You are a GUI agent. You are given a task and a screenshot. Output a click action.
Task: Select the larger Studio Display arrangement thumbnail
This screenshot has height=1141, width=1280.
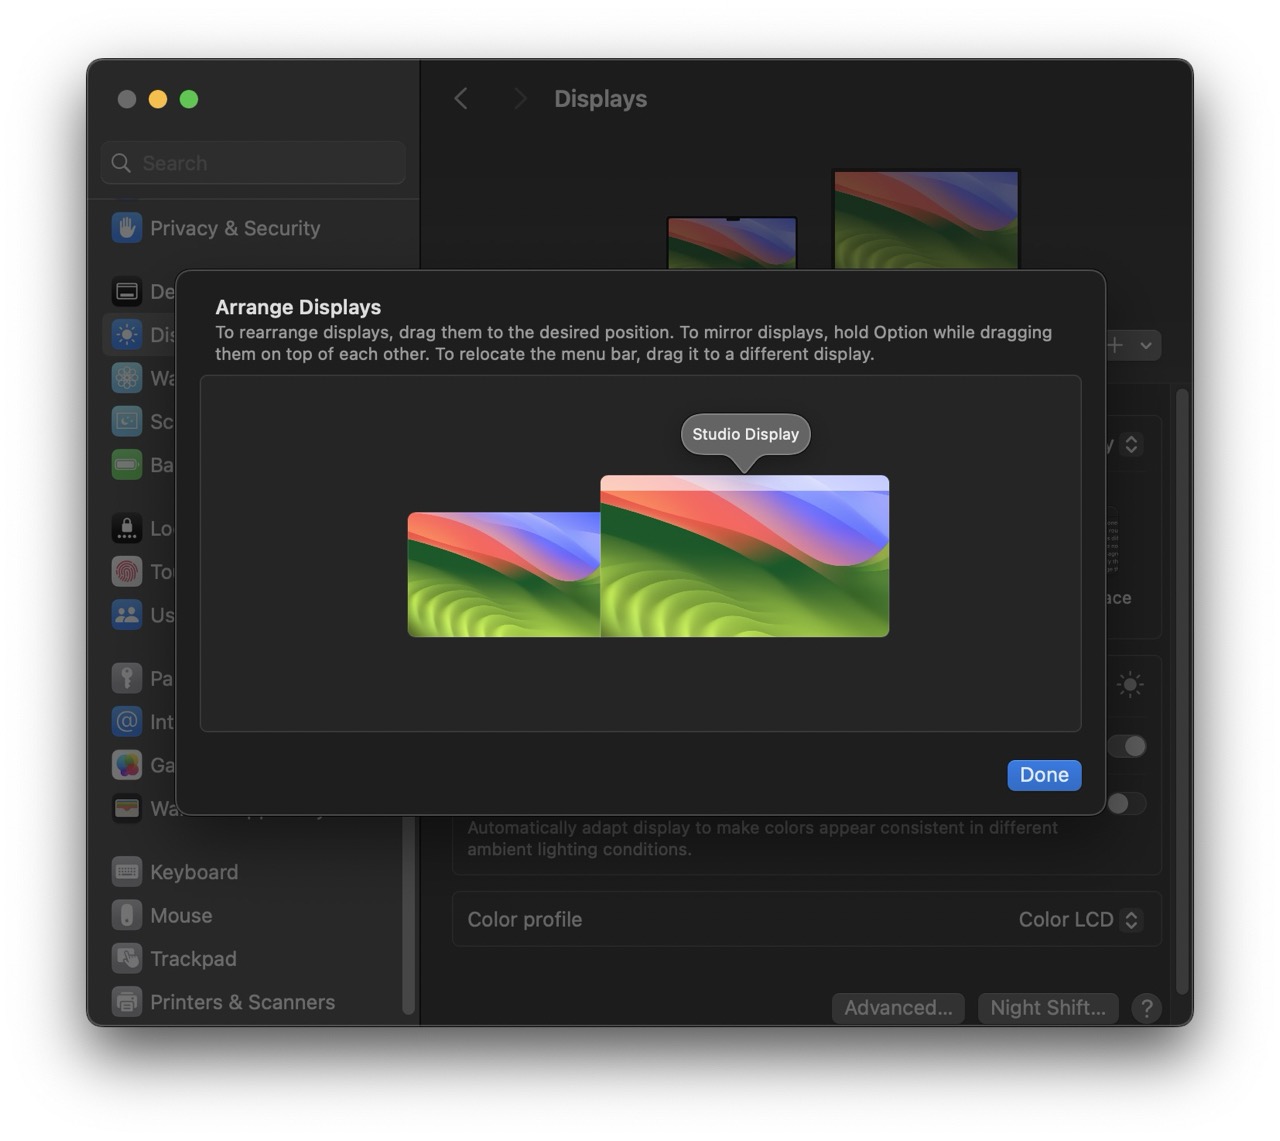(x=744, y=557)
